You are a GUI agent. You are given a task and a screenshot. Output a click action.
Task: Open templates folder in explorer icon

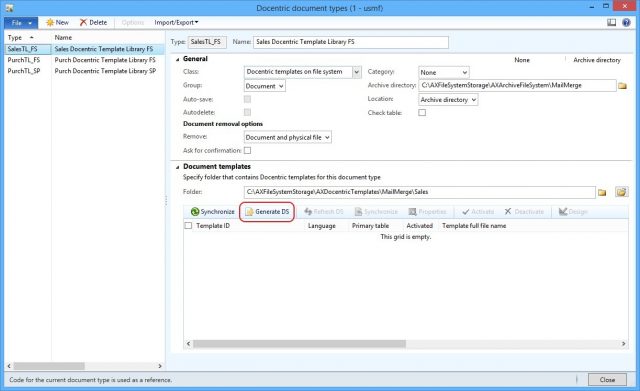pos(621,192)
